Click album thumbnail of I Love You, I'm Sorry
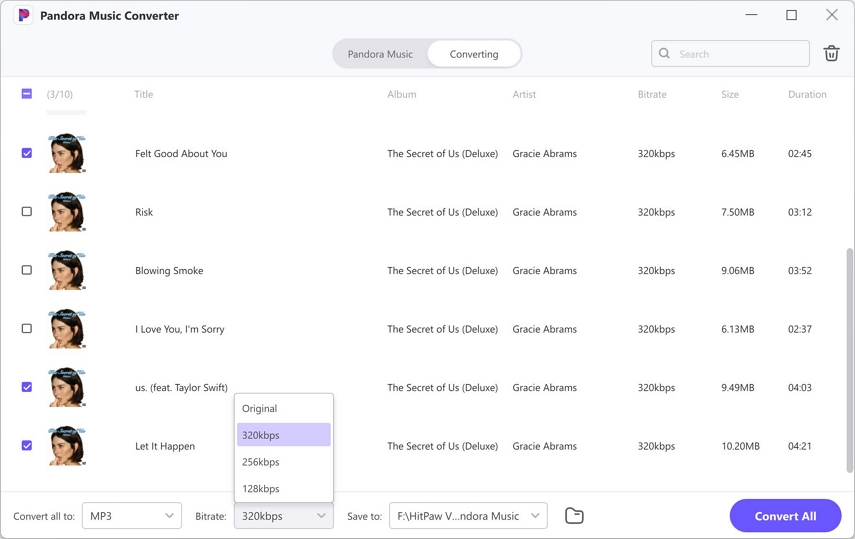This screenshot has height=539, width=855. (x=67, y=328)
